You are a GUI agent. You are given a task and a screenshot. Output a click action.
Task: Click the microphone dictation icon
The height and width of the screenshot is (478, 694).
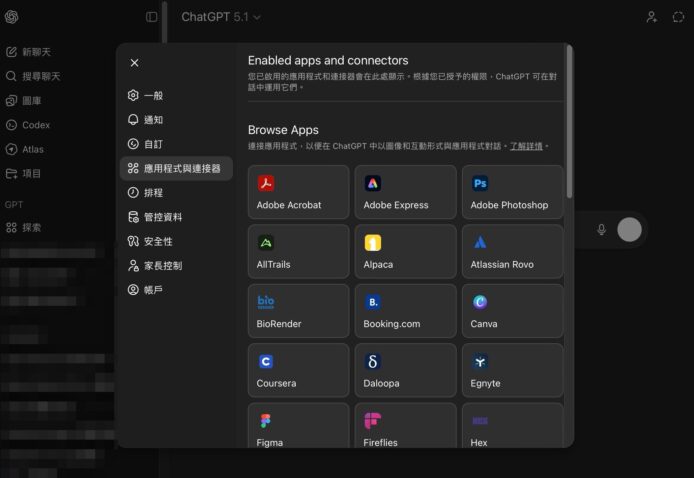(x=601, y=229)
